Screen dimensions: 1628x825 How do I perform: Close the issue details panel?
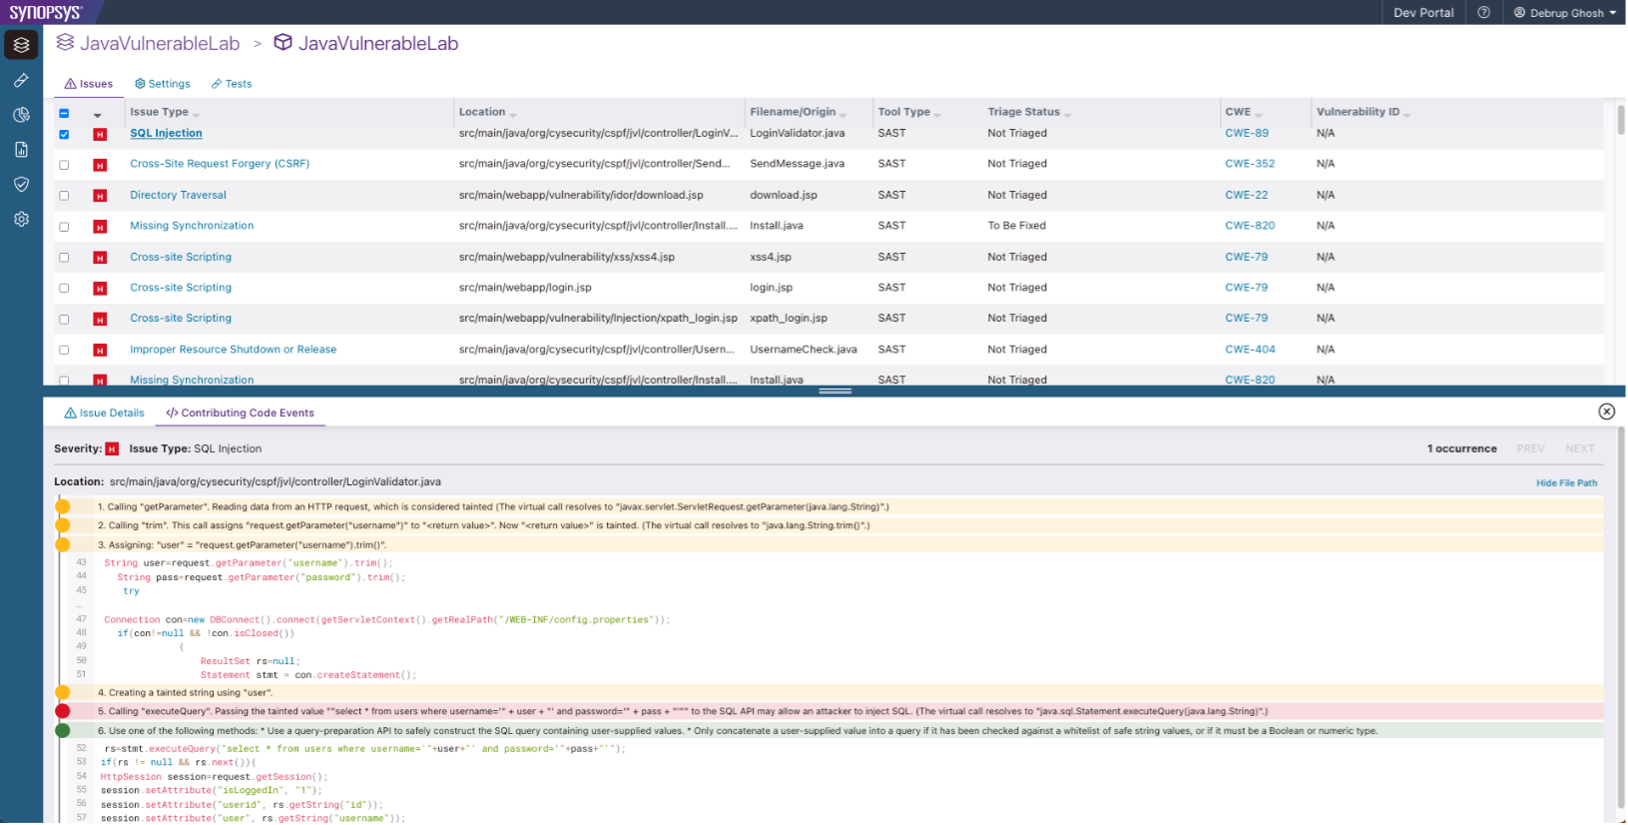point(1606,412)
